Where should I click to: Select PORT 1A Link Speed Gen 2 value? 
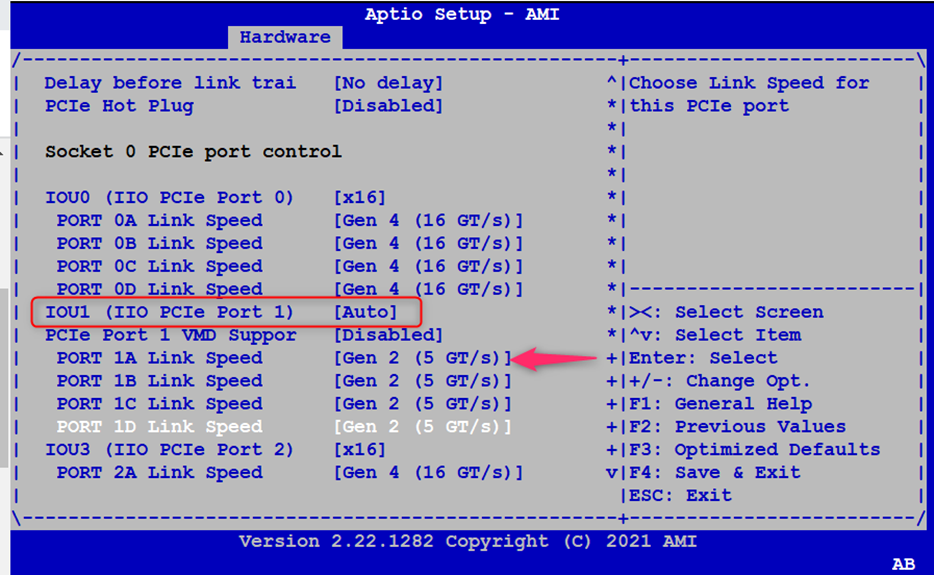(x=422, y=358)
